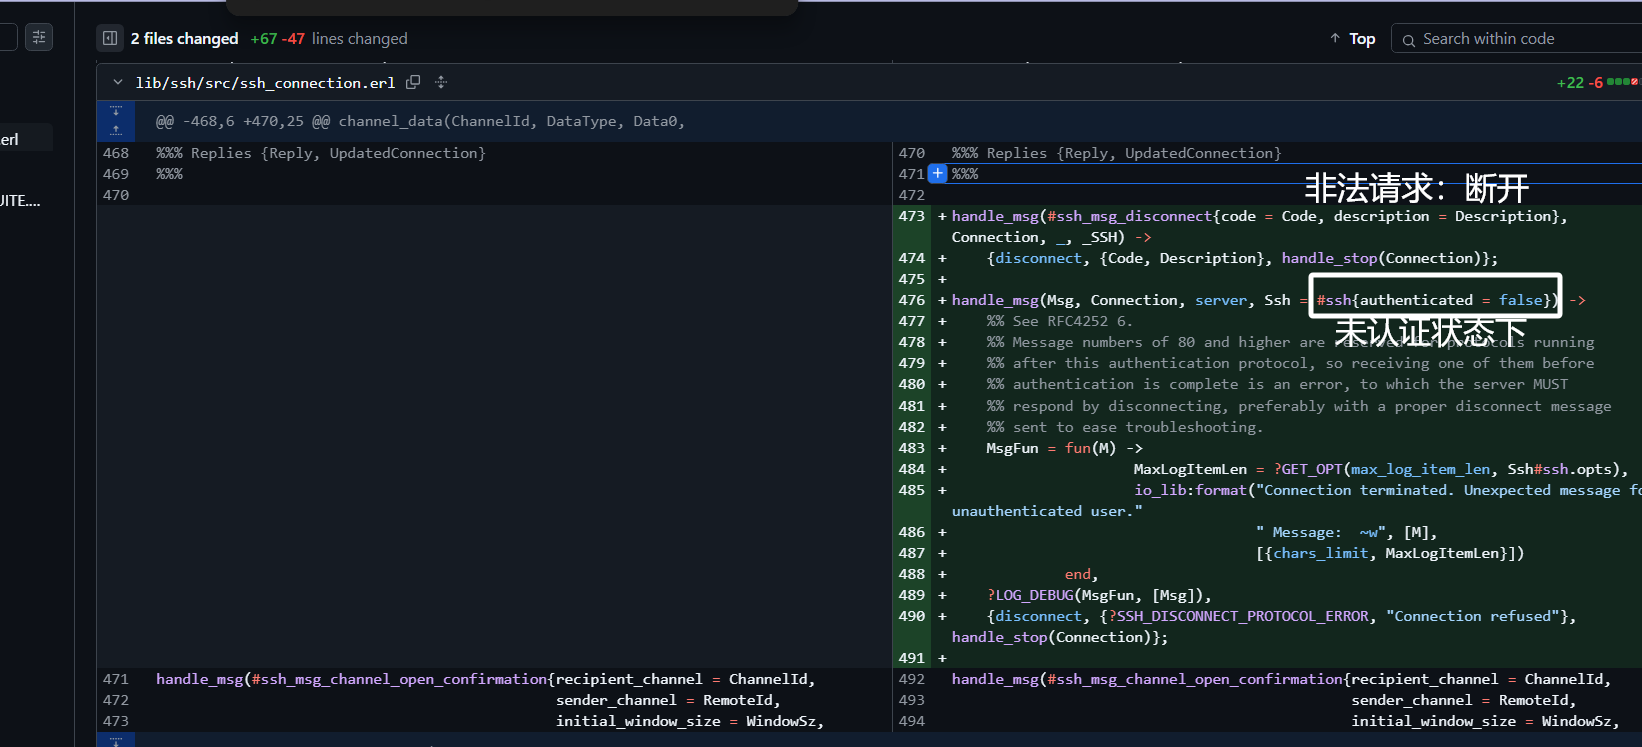Select left-side line number 468
The image size is (1642, 747).
tap(116, 152)
